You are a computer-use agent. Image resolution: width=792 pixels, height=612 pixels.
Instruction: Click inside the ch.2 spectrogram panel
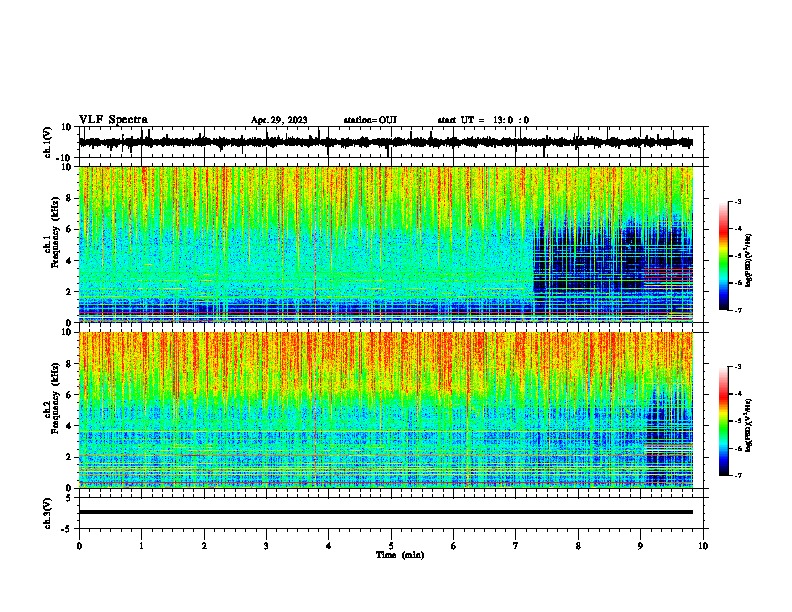385,410
